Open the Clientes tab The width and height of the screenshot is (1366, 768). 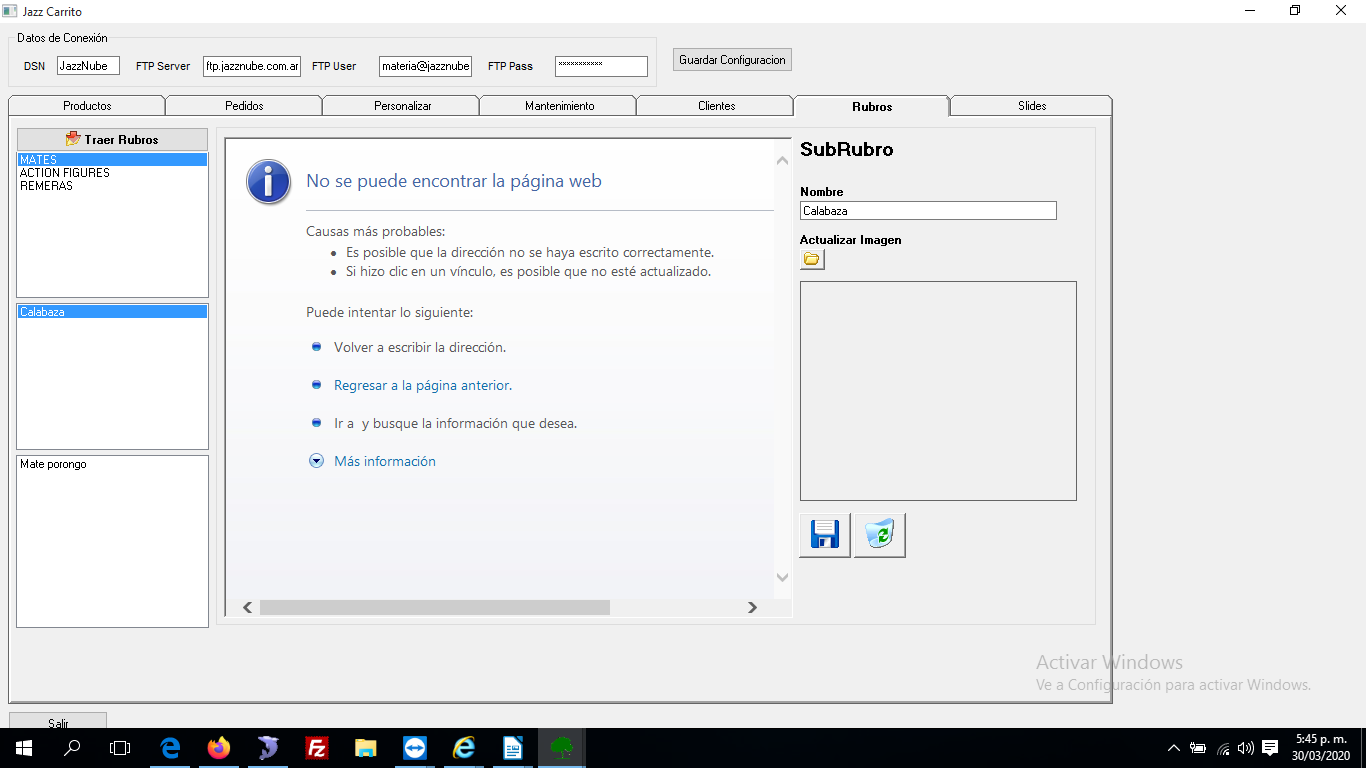[x=716, y=106]
